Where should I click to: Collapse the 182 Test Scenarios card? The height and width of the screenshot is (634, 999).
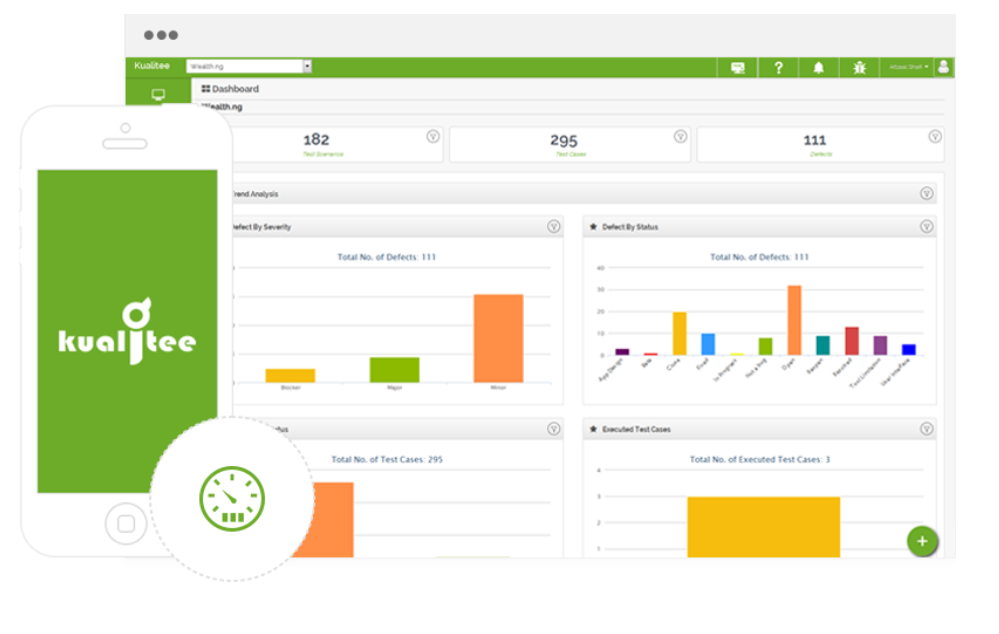433,136
